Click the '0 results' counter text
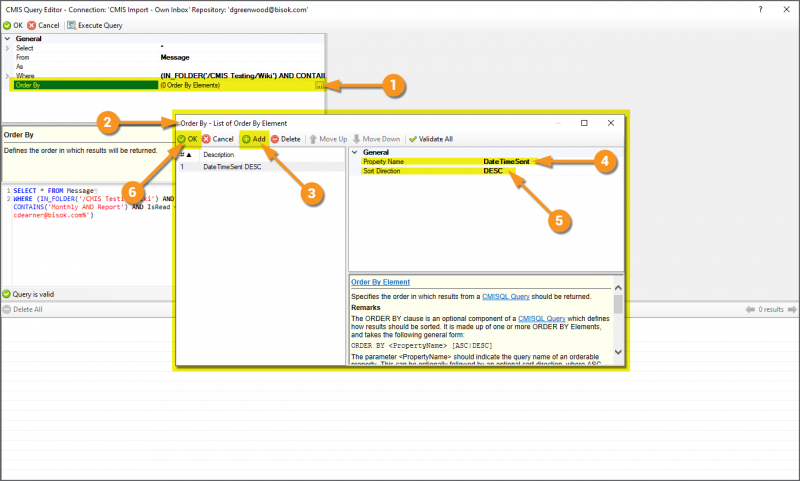The width and height of the screenshot is (800, 481). [771, 309]
